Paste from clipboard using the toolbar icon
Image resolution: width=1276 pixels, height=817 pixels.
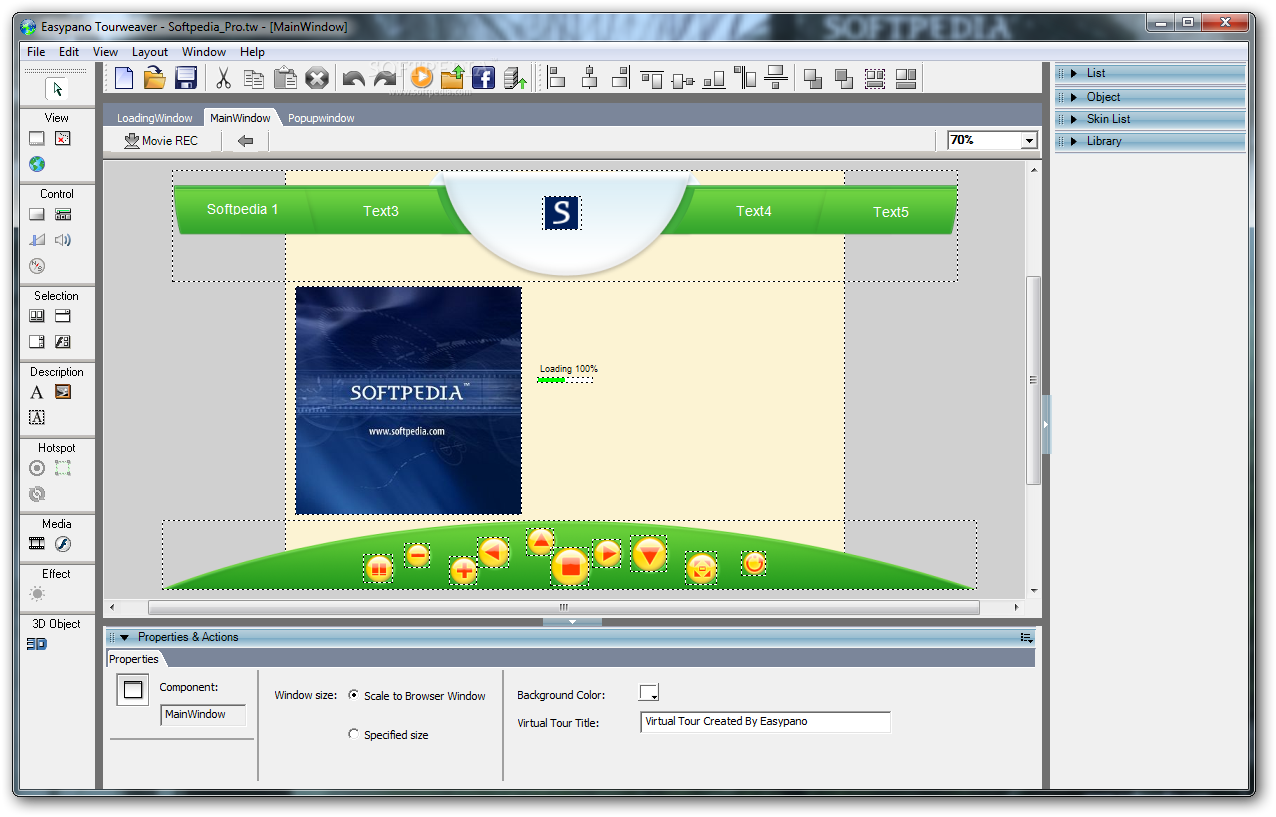(x=285, y=78)
